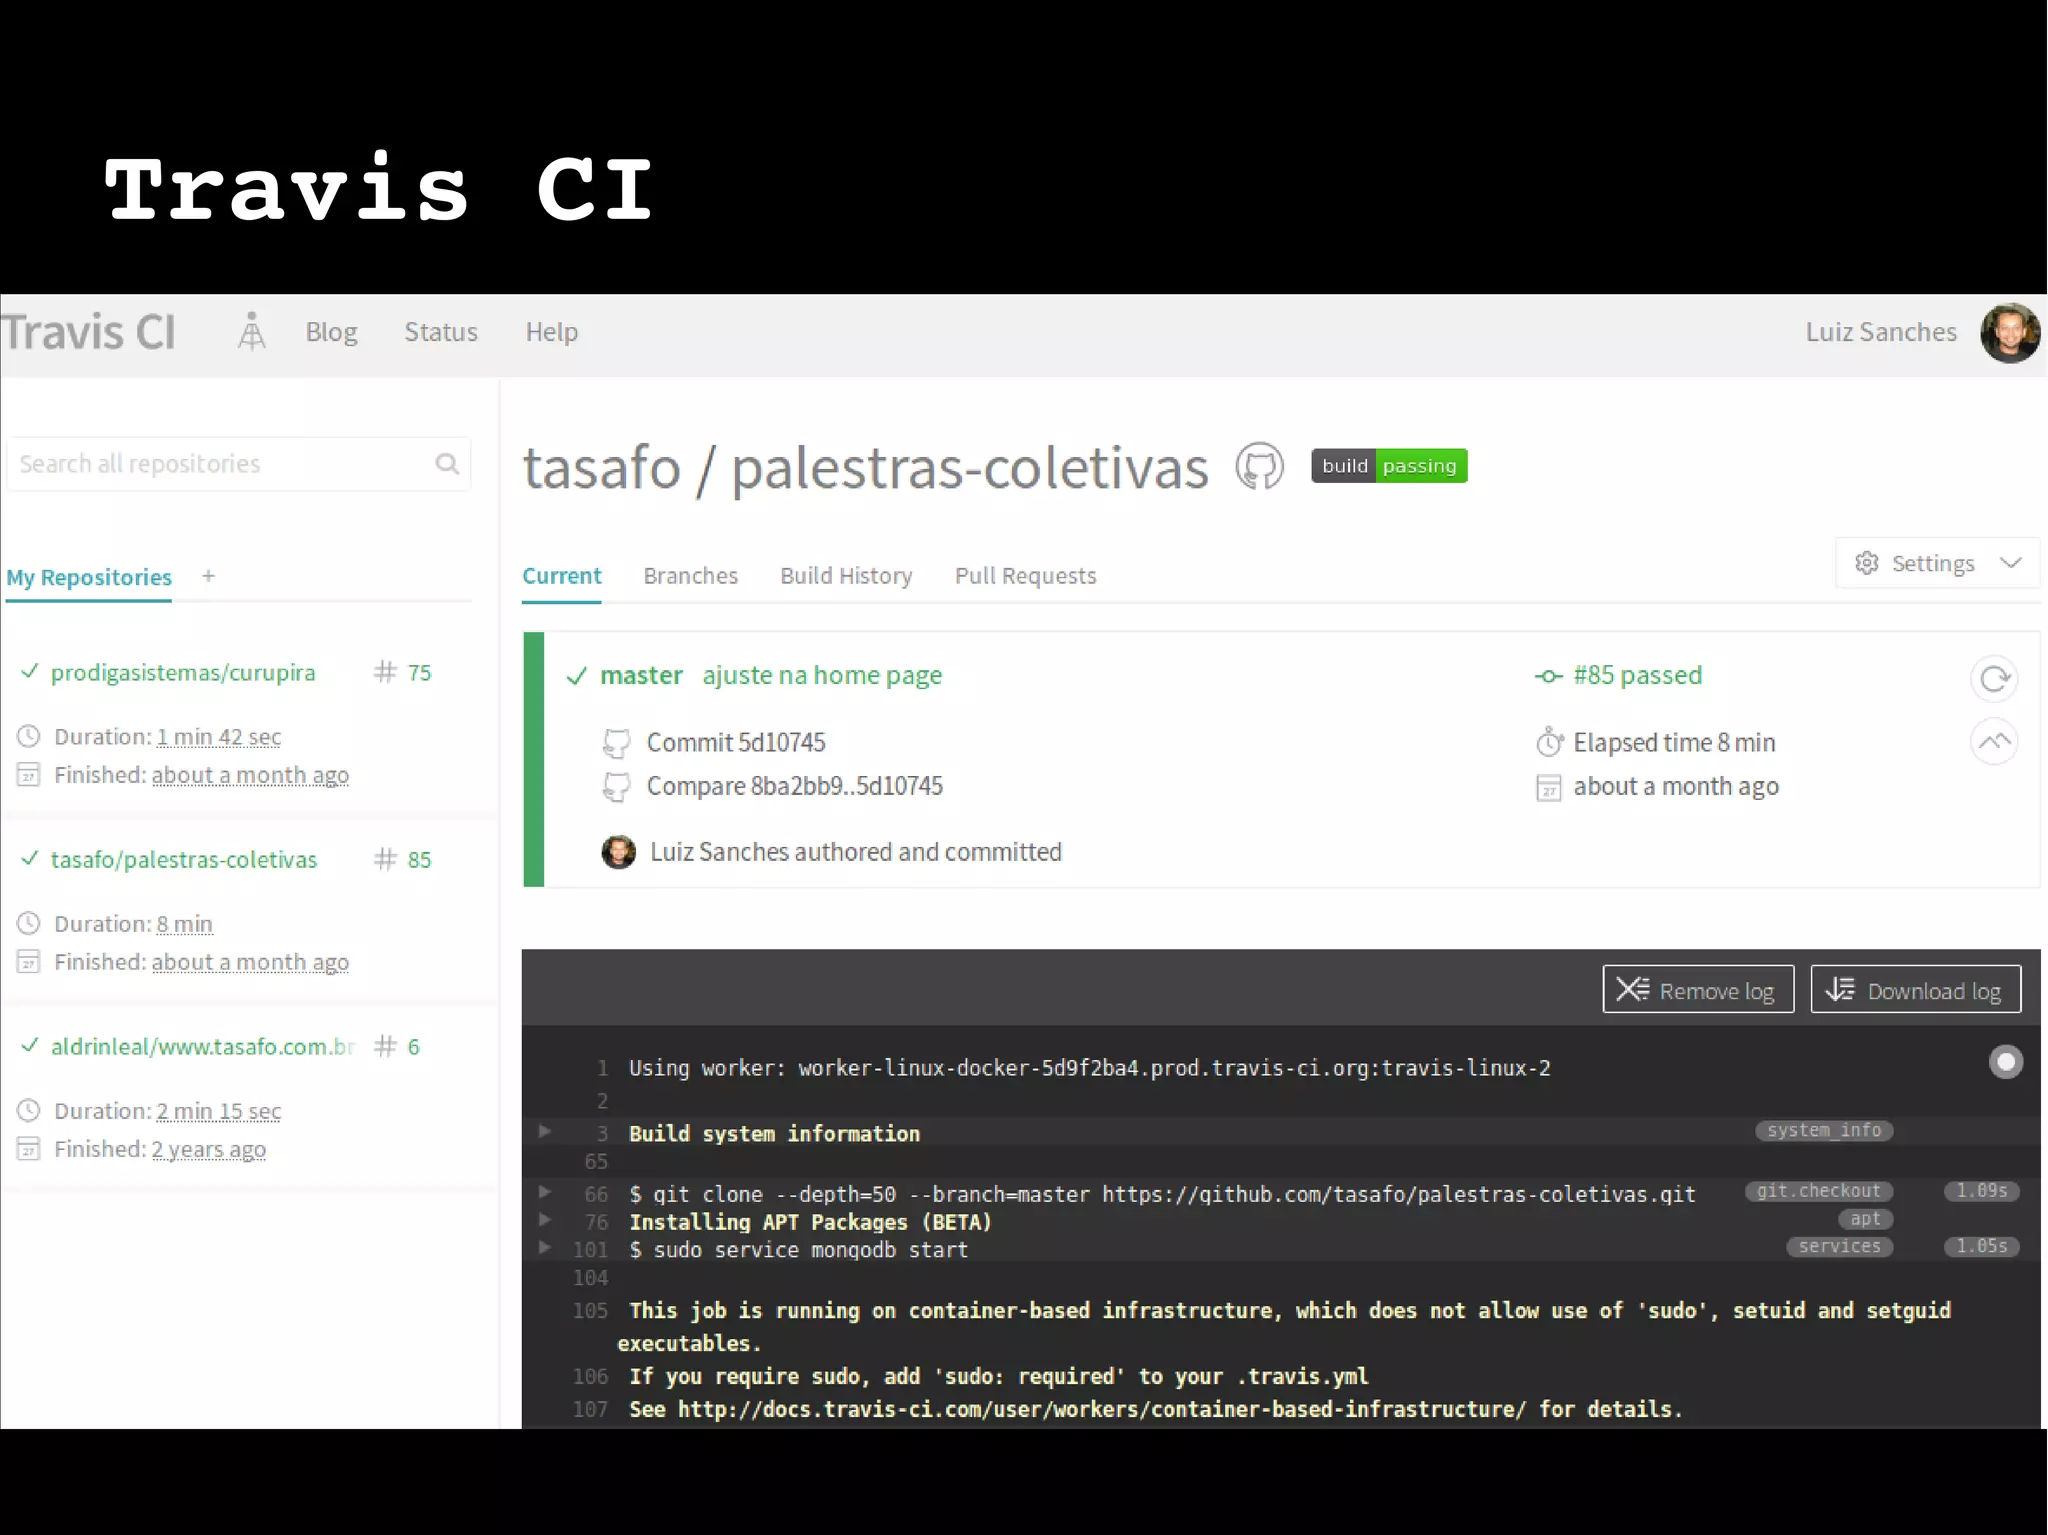Open the master branch link
This screenshot has width=2048, height=1535.
point(641,676)
